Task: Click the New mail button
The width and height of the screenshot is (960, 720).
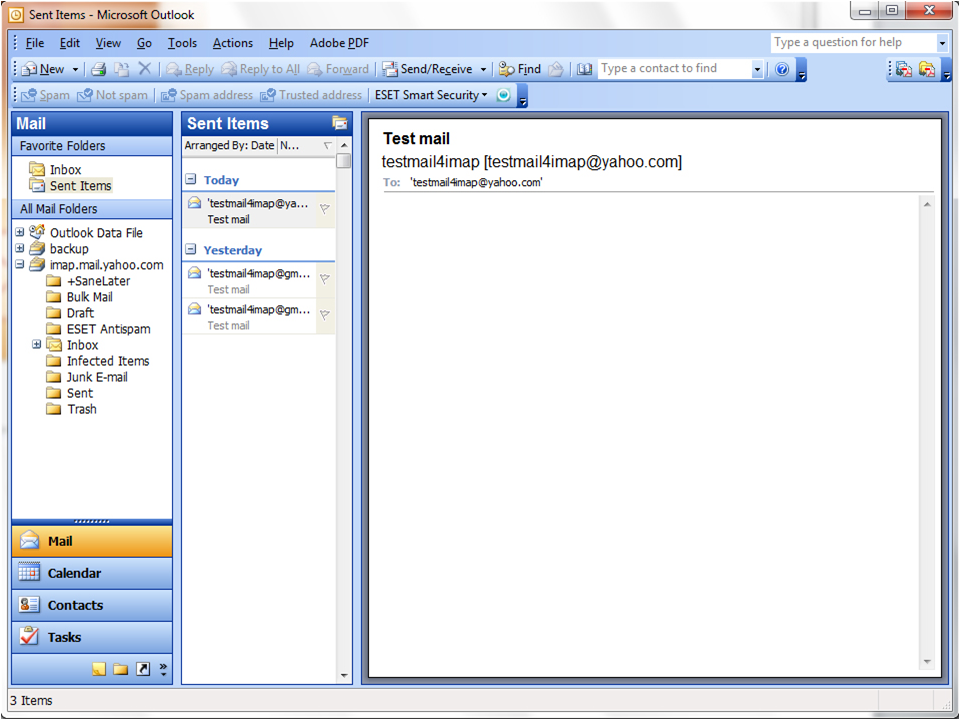Action: coord(43,69)
